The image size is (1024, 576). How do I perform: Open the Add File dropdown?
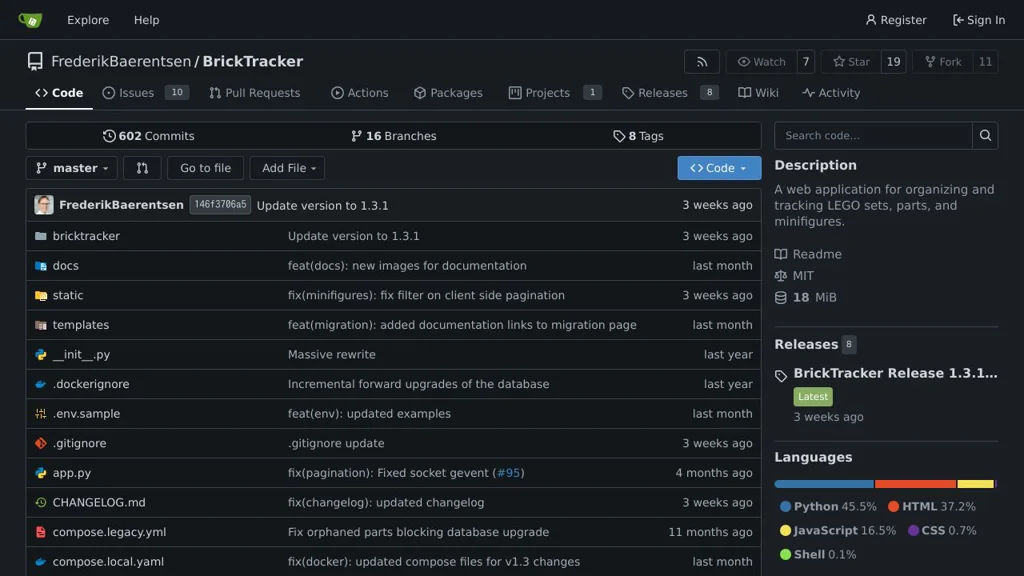tap(287, 168)
